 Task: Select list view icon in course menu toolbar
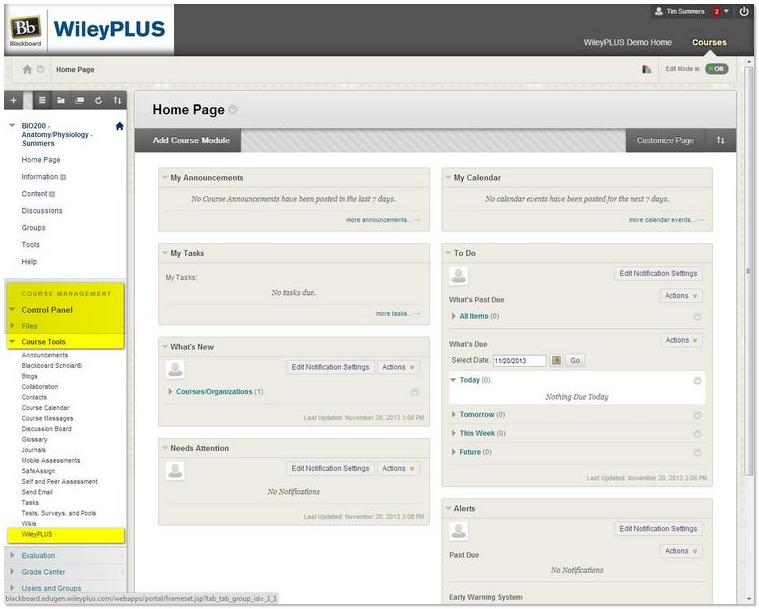tap(42, 100)
